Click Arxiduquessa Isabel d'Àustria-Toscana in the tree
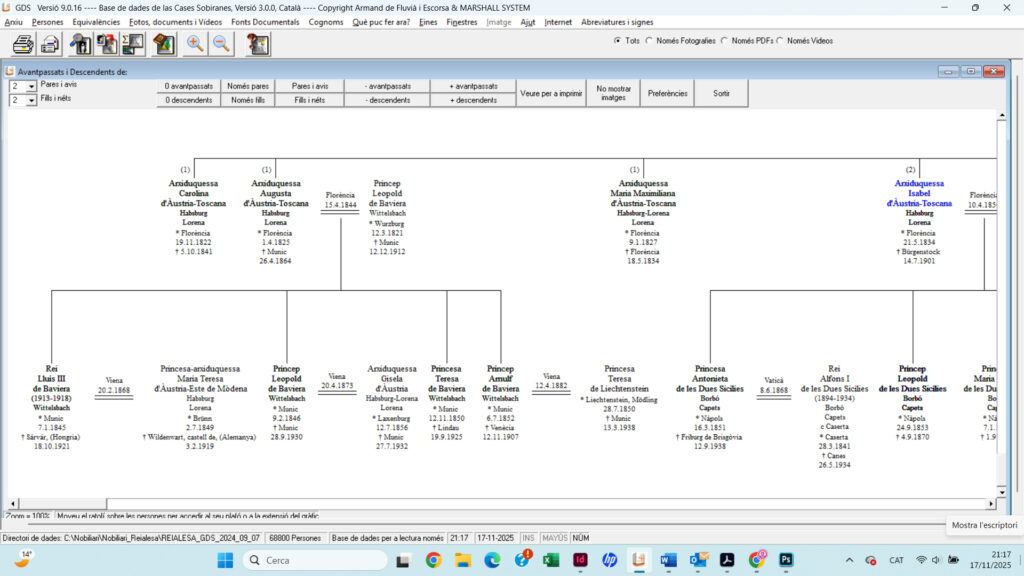Viewport: 1024px width, 576px height. pos(918,193)
